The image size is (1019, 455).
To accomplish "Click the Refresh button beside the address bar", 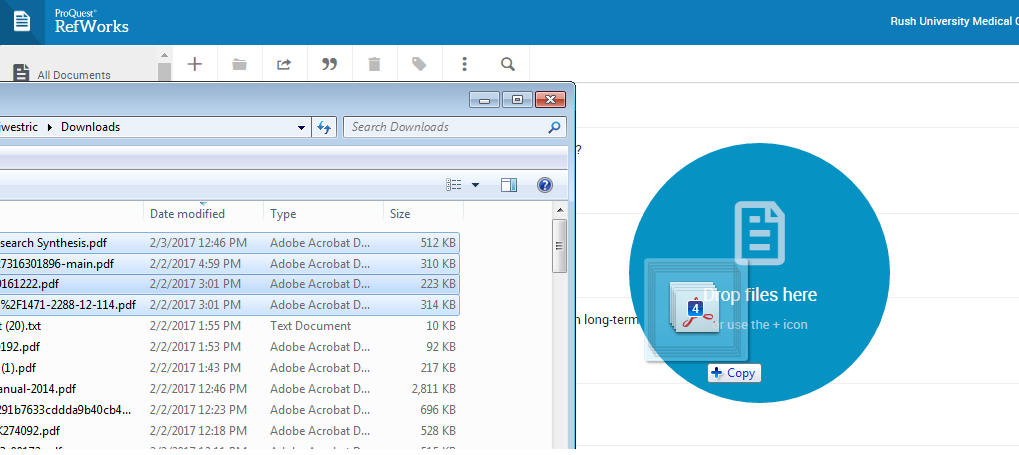I will 324,127.
